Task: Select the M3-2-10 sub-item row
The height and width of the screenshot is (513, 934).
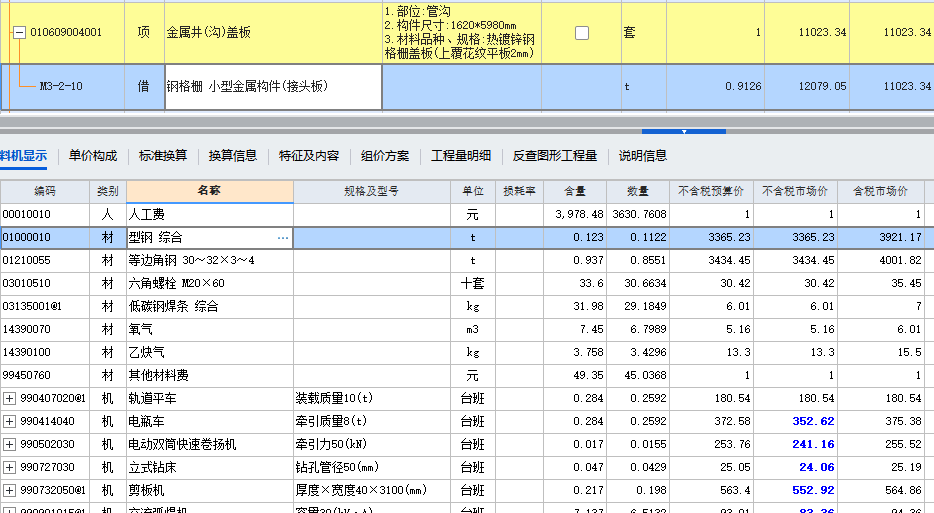Action: (467, 86)
